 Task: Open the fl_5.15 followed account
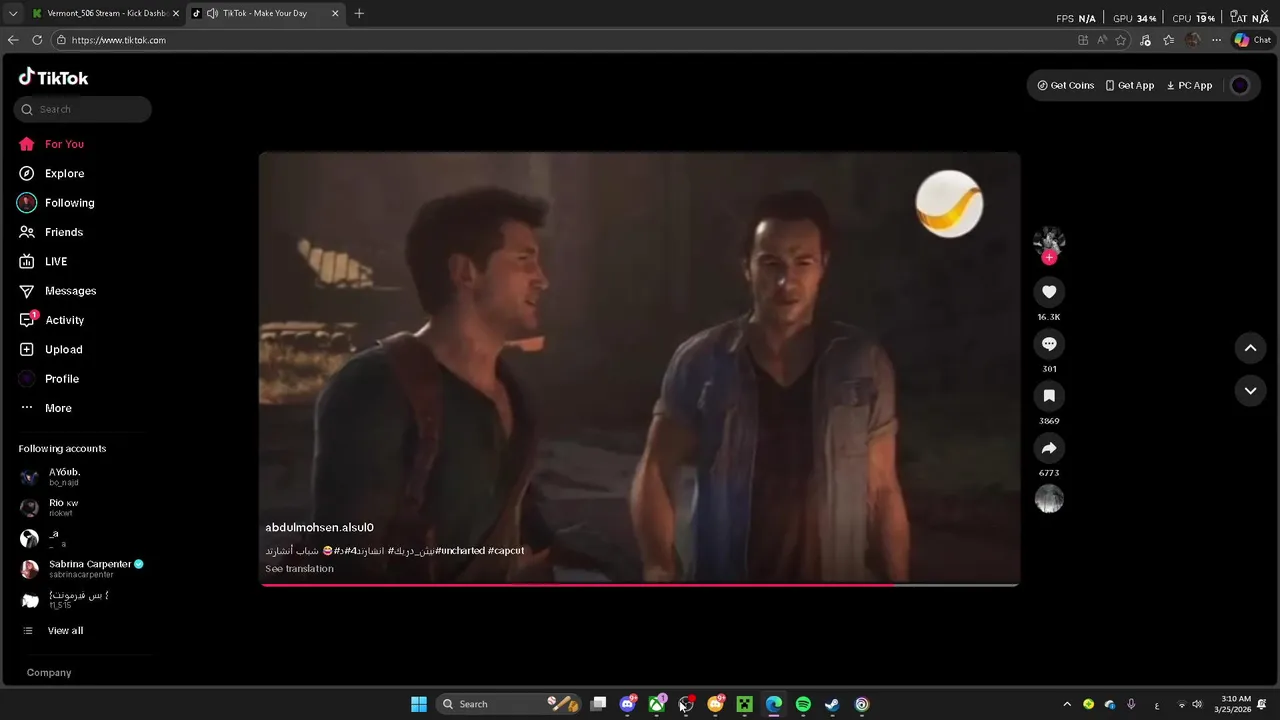65,600
